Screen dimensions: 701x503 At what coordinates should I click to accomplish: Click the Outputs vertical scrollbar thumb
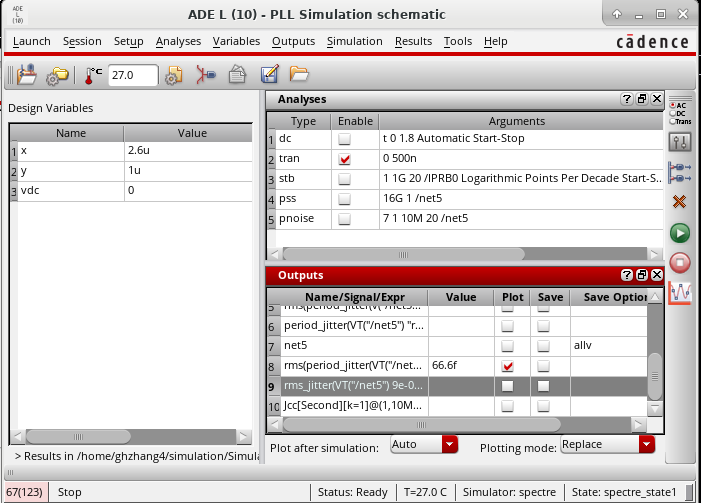point(655,376)
